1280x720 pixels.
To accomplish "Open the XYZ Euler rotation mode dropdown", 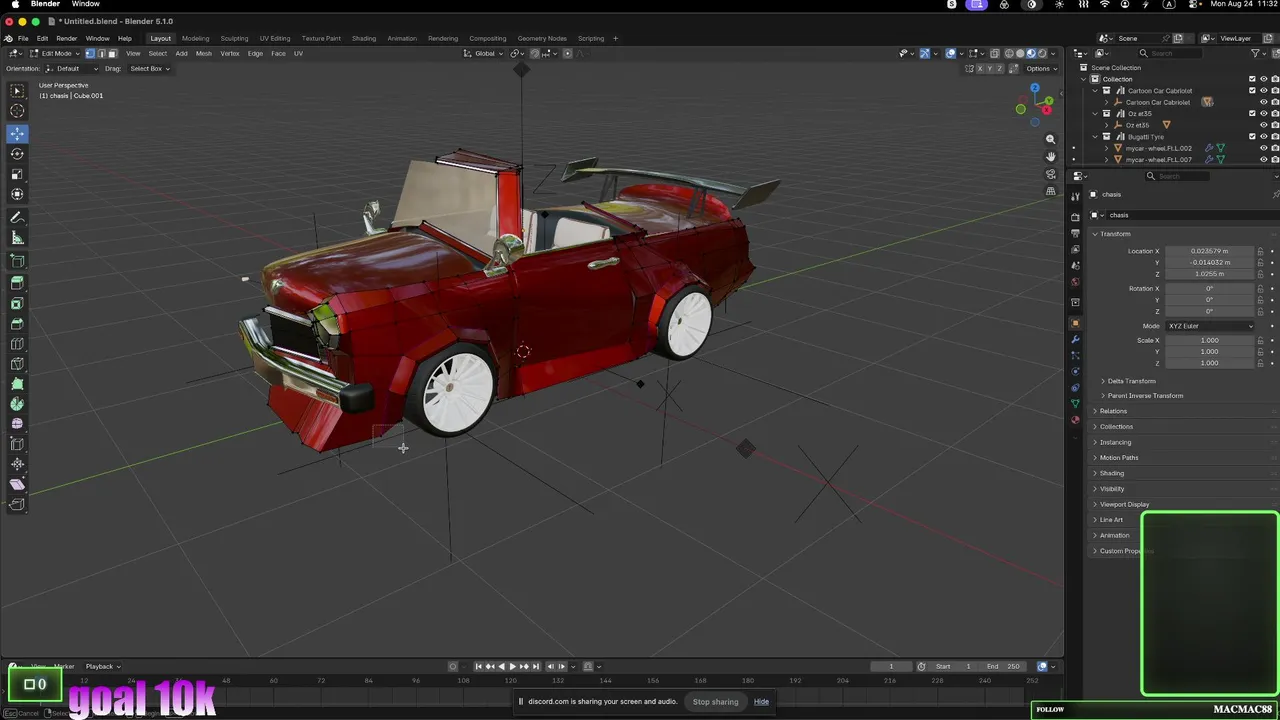I will [1210, 326].
